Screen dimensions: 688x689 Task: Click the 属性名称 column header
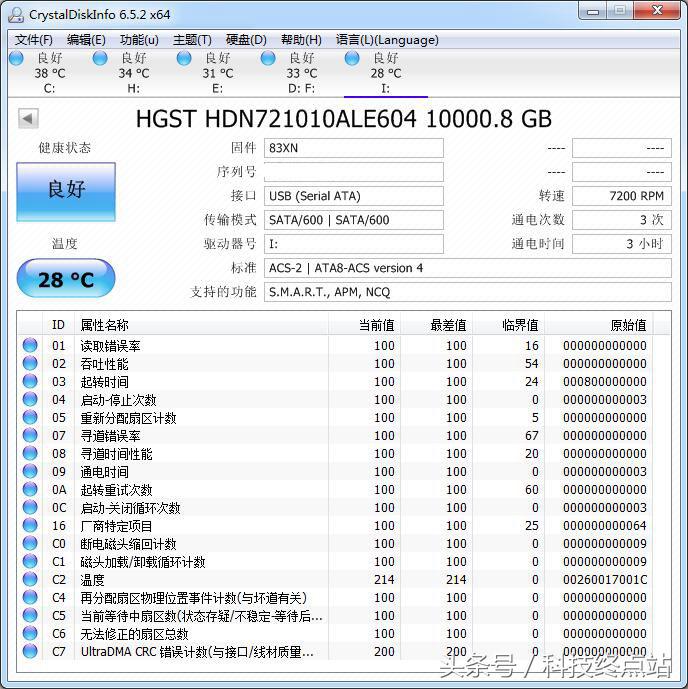point(201,325)
